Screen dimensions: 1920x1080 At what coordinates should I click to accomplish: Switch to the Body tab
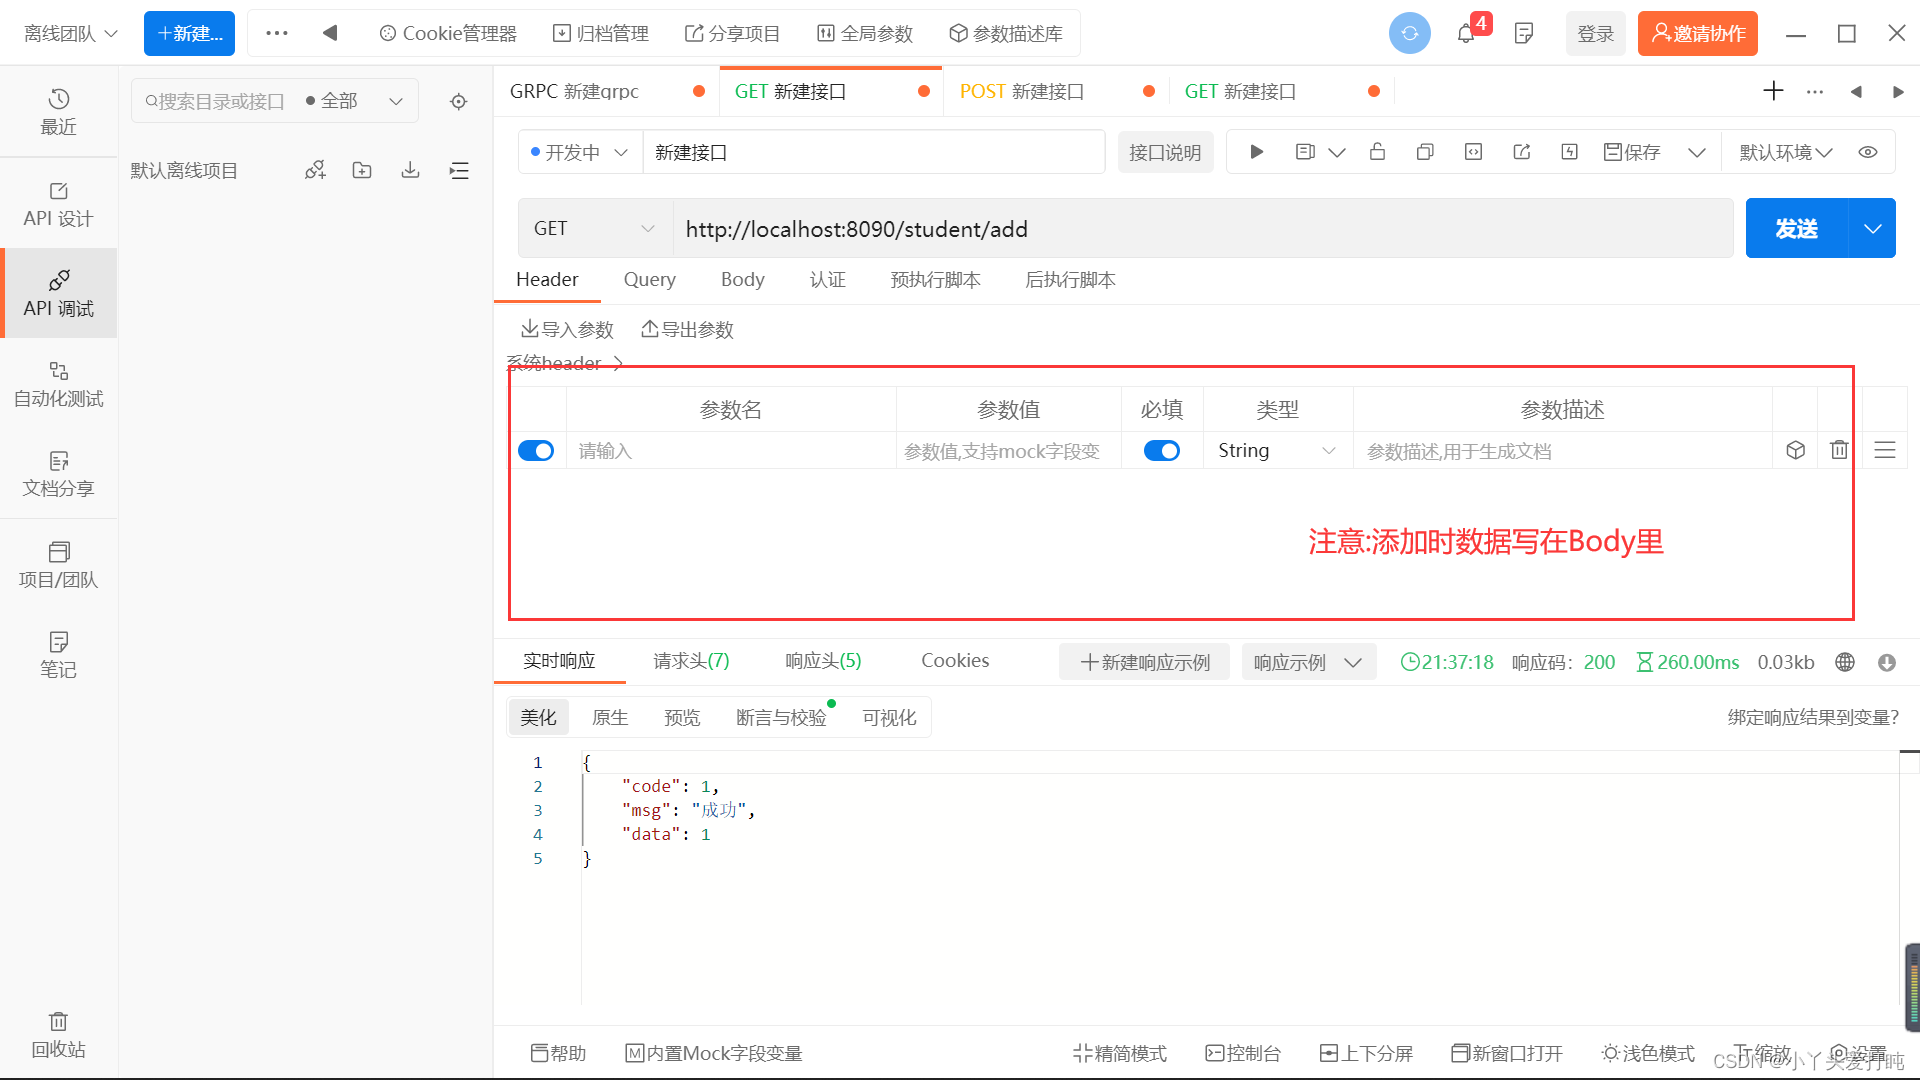[x=740, y=278]
